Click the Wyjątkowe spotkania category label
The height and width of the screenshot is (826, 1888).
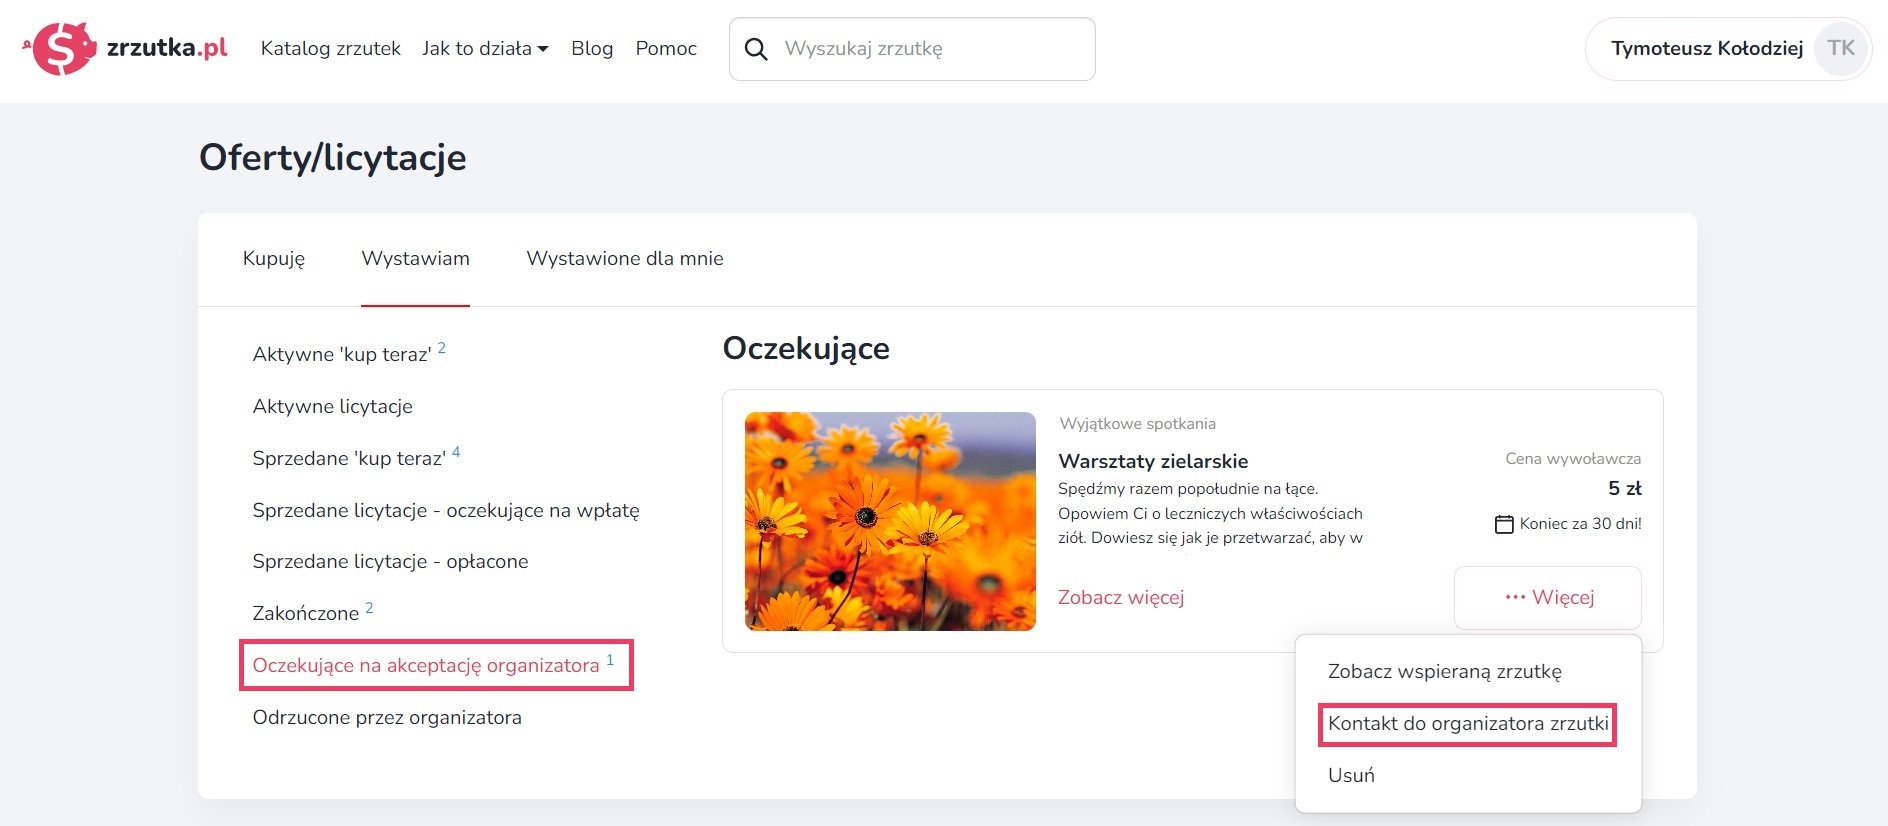point(1137,424)
